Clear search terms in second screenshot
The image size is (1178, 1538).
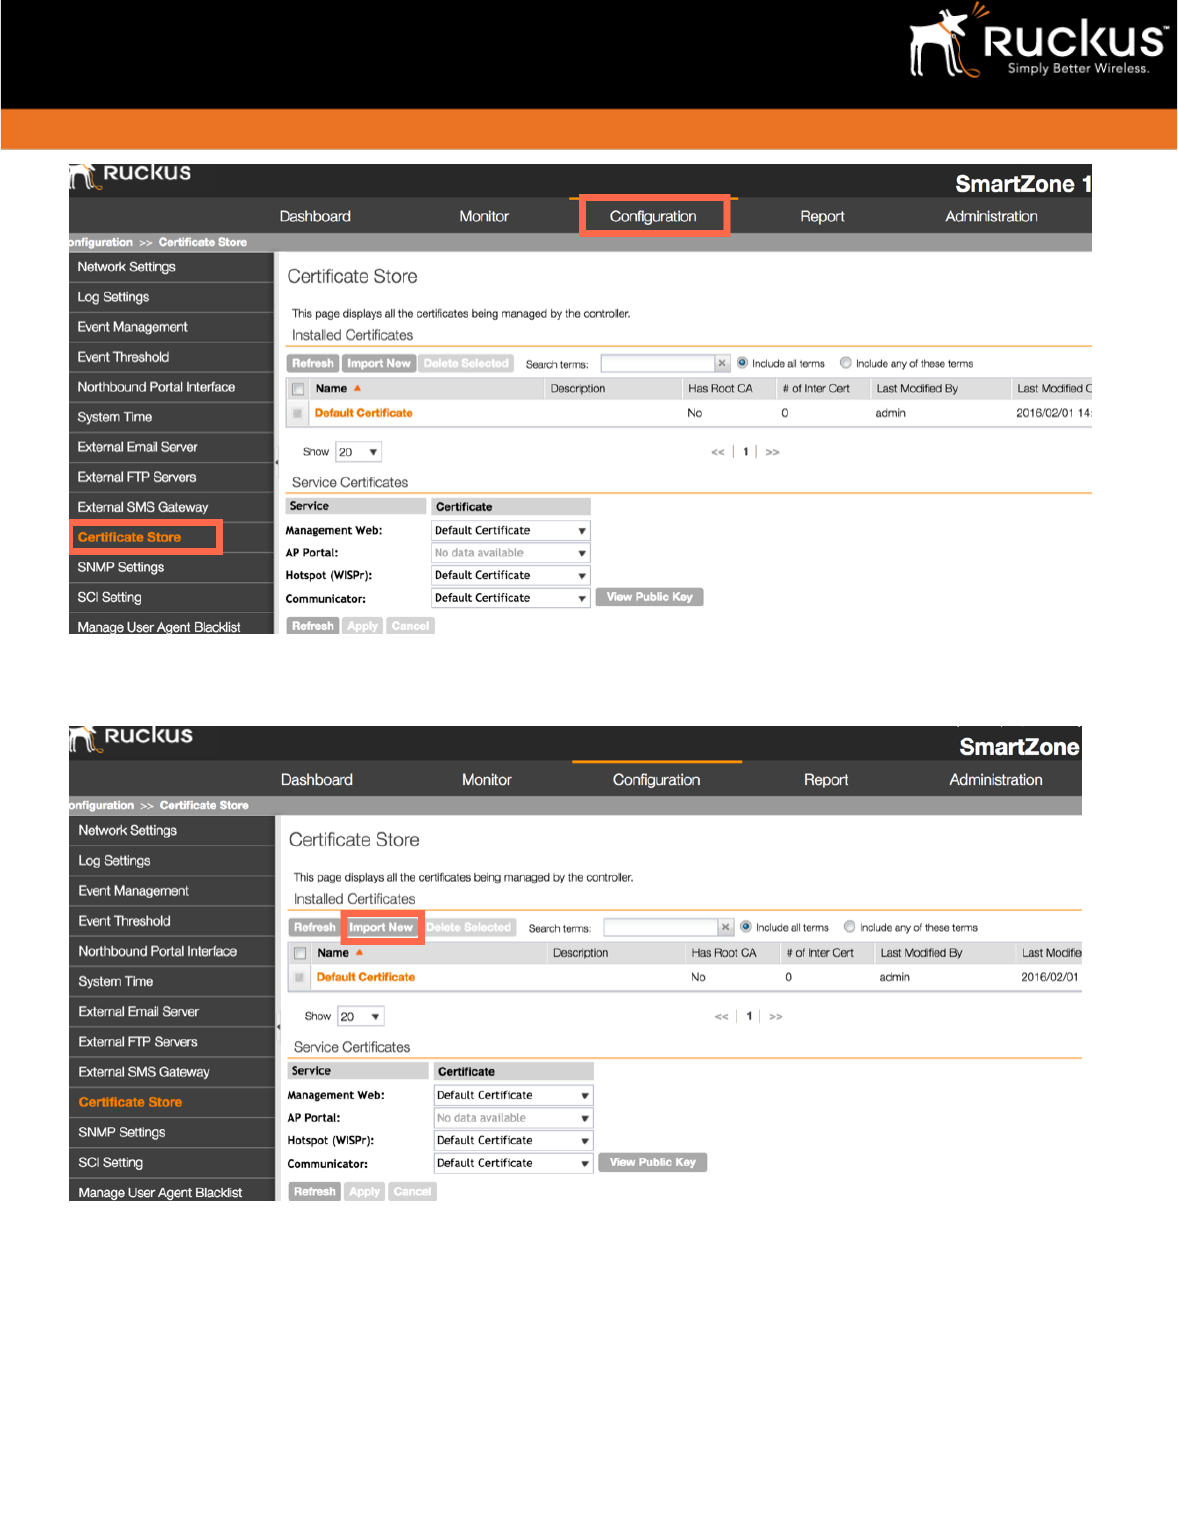726,927
